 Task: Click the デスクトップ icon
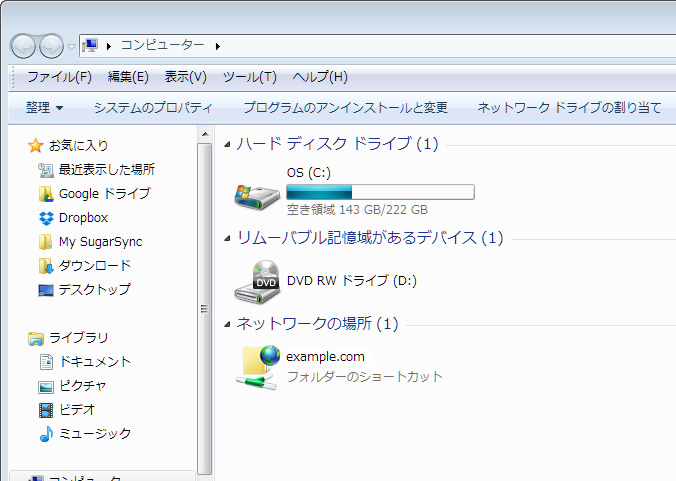click(46, 290)
